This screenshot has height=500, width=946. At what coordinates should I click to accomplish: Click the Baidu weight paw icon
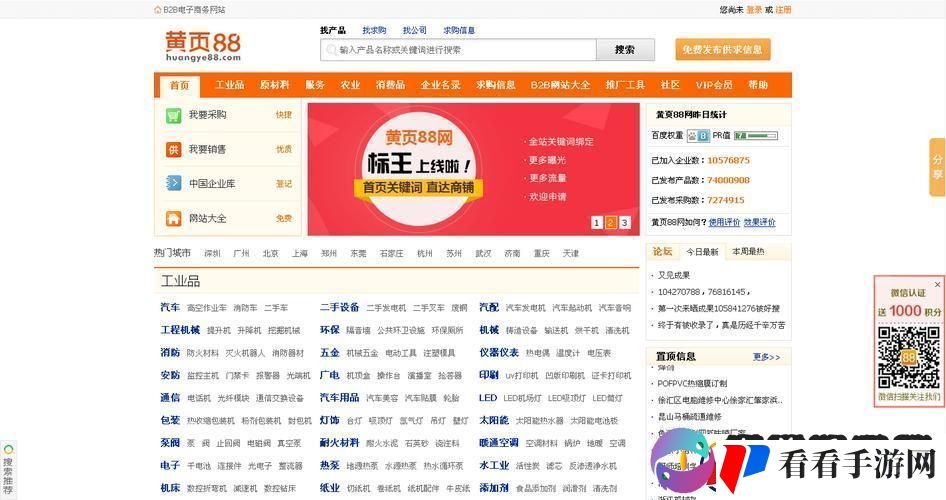pos(692,136)
